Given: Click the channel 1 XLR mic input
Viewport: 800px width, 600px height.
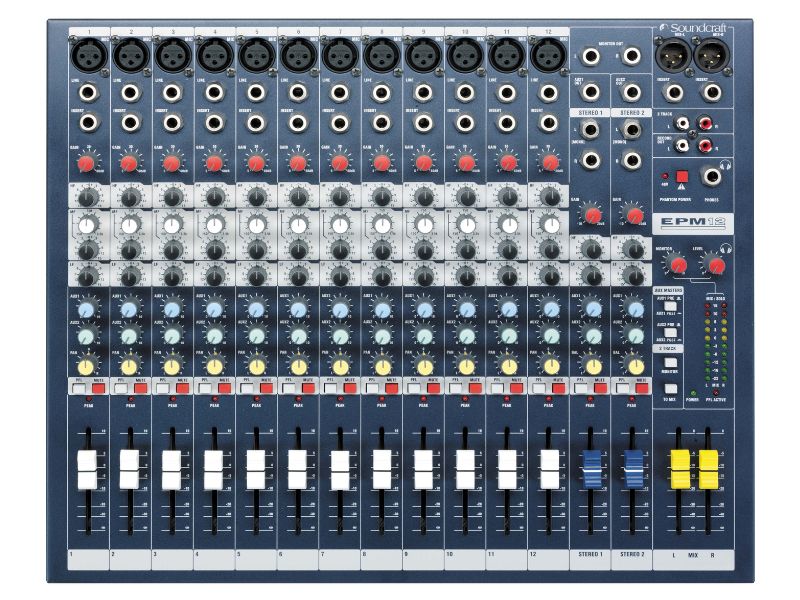Looking at the screenshot, I should [87, 50].
